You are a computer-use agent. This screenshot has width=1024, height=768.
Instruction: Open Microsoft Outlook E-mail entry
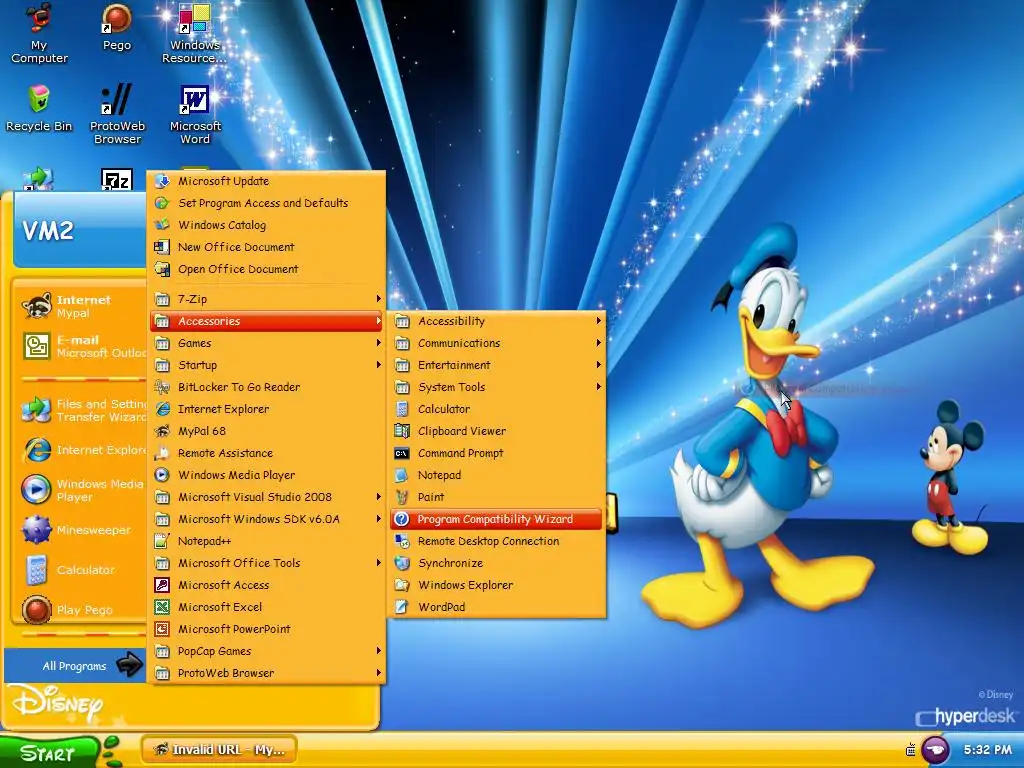tap(82, 346)
